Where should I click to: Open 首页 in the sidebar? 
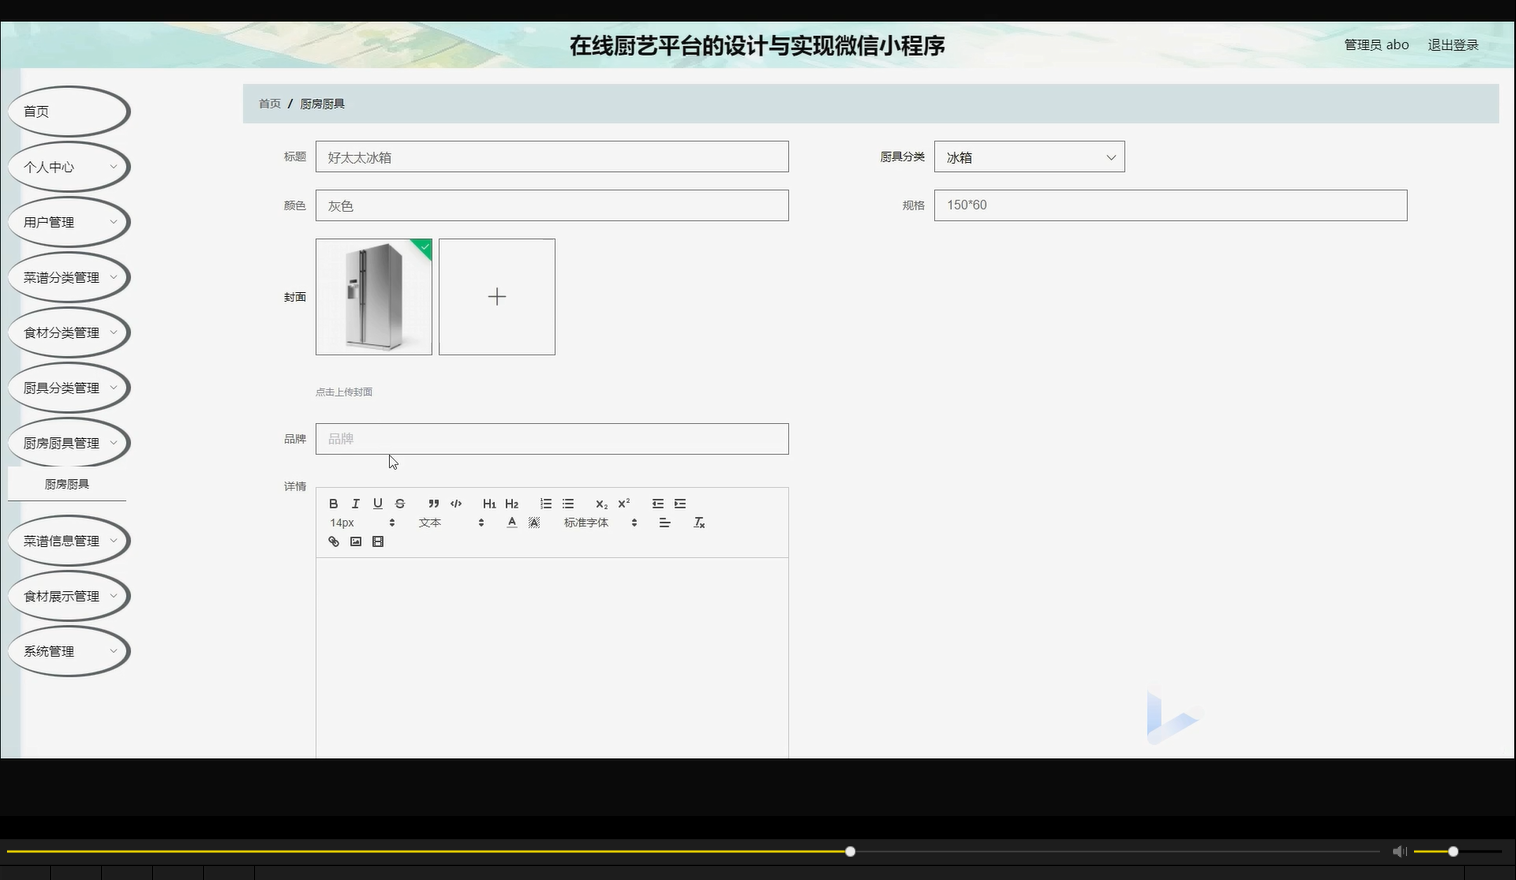tap(68, 111)
